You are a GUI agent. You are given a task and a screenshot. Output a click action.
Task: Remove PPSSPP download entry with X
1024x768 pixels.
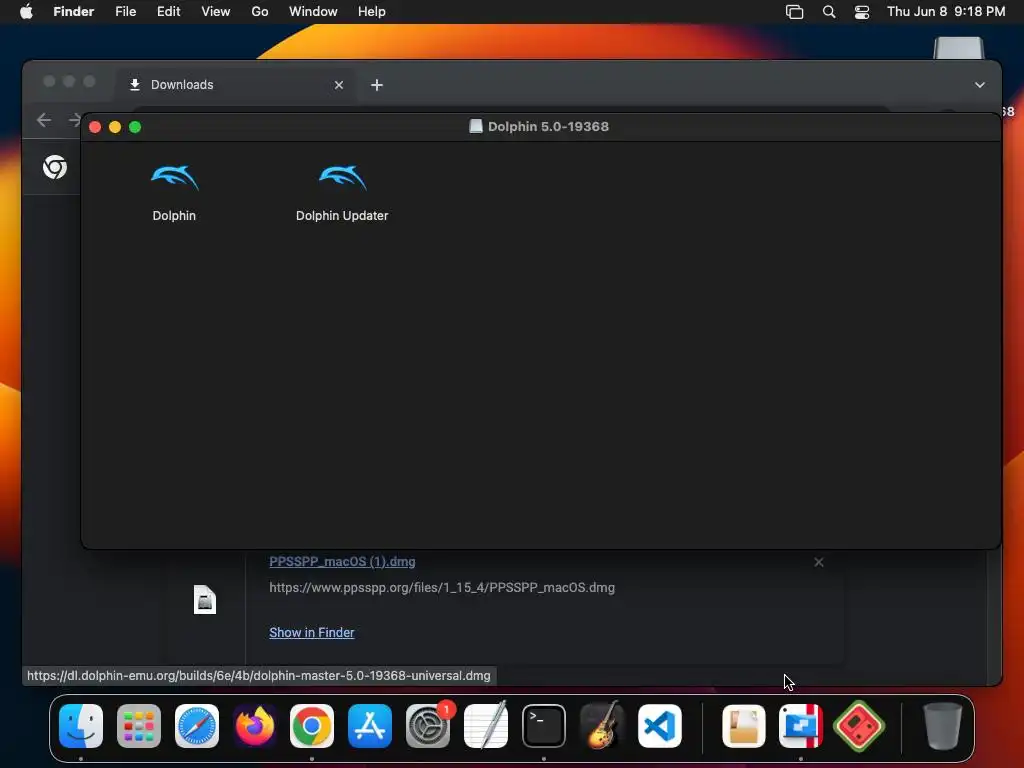(818, 562)
